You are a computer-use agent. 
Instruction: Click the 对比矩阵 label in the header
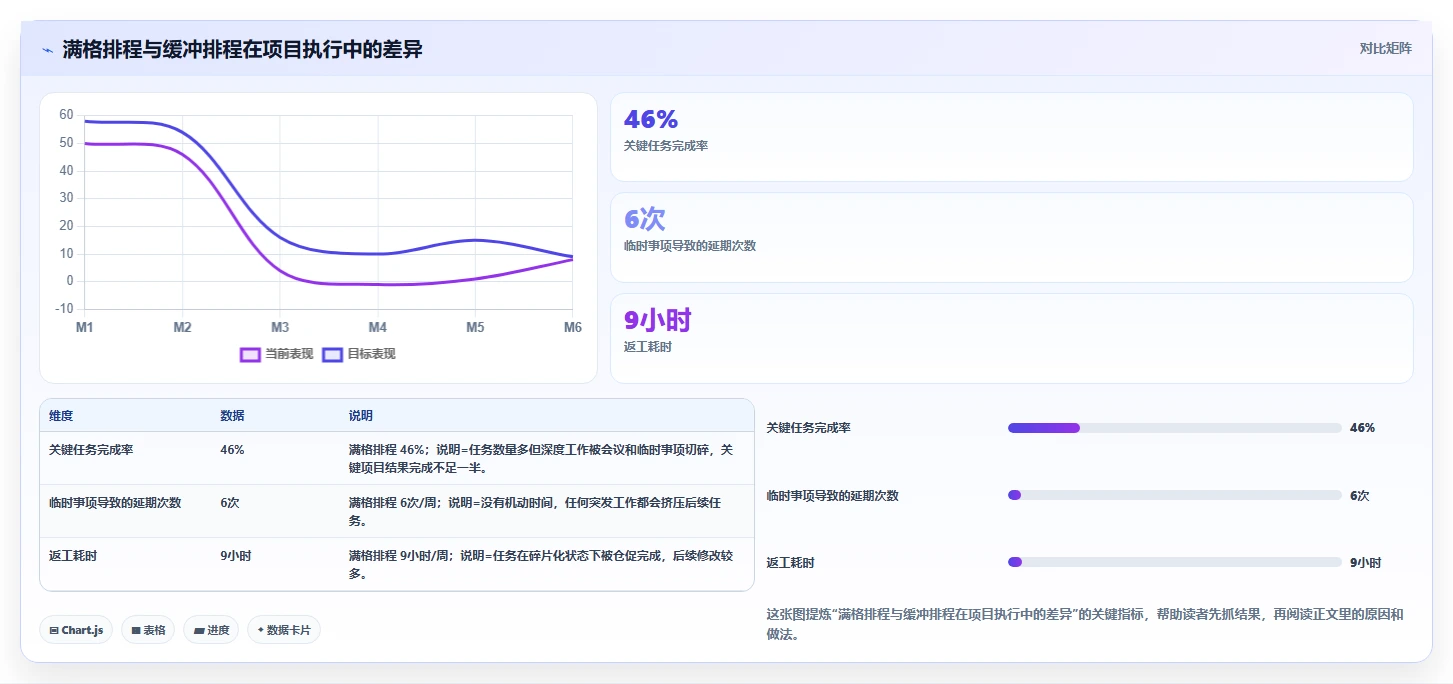click(1385, 48)
